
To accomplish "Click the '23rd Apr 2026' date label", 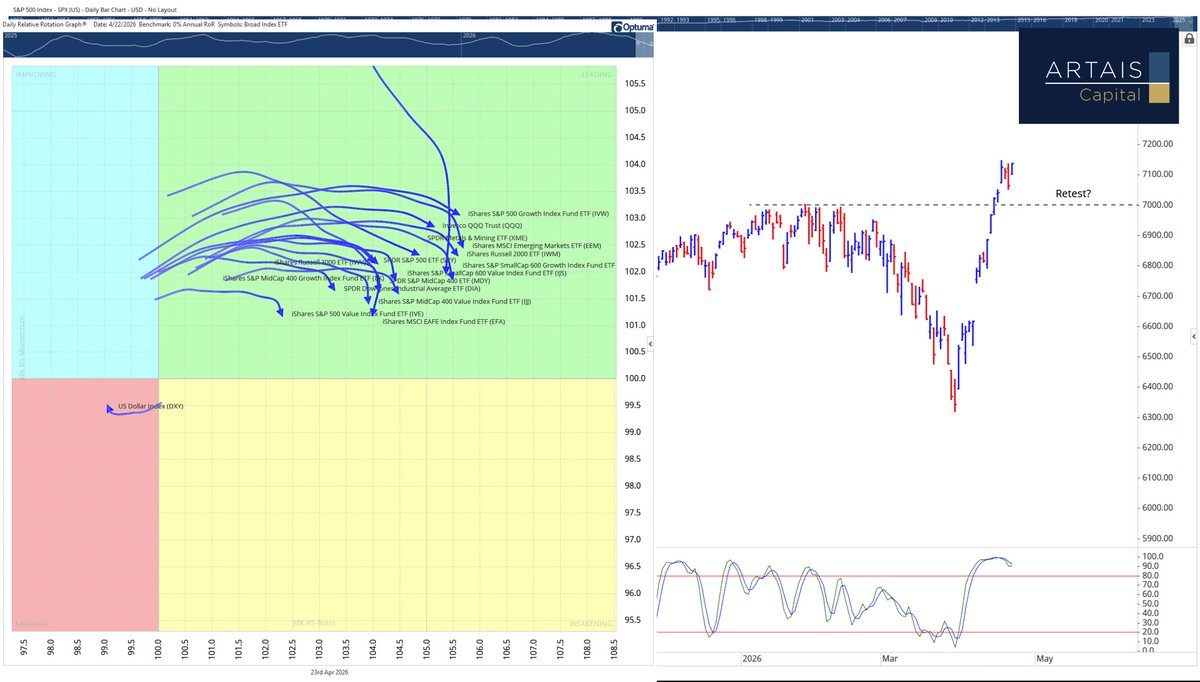I will tap(328, 673).
